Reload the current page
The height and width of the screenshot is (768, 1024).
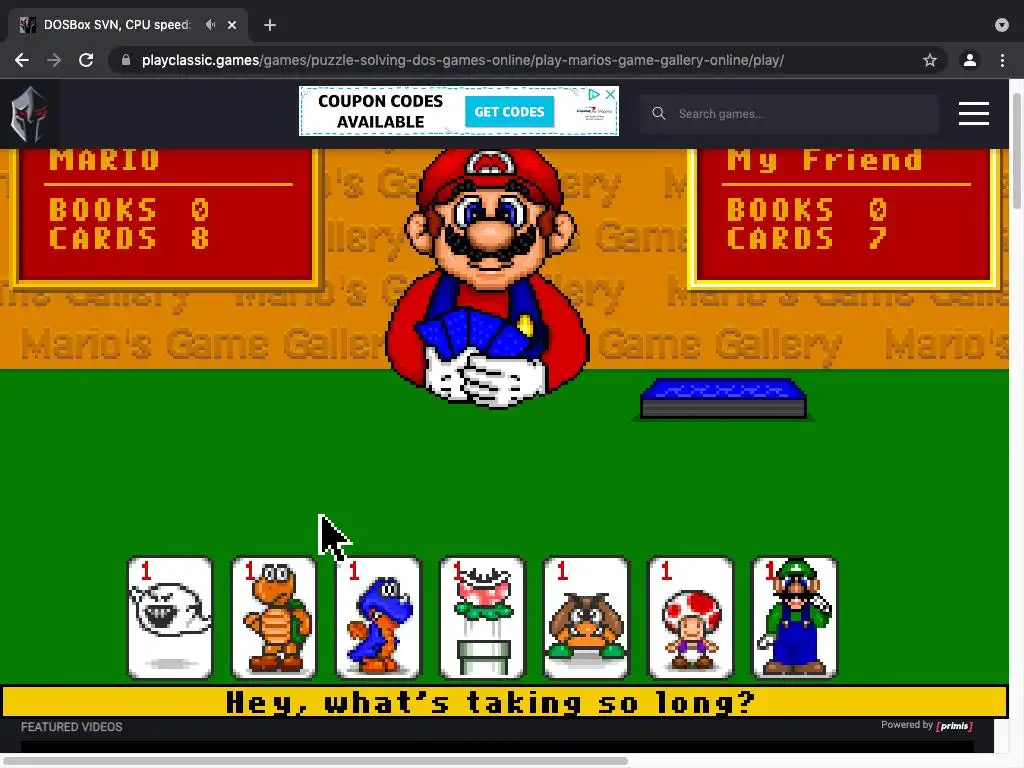pyautogui.click(x=86, y=60)
